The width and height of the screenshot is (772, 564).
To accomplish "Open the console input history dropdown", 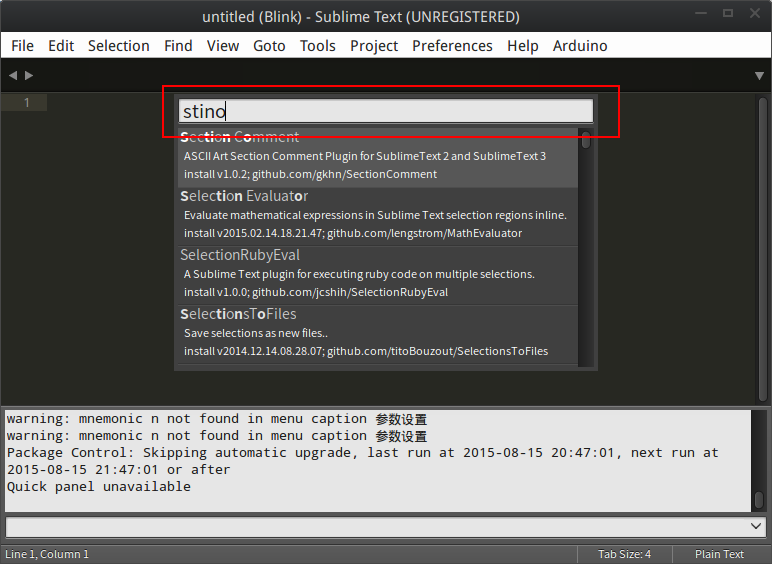I will pyautogui.click(x=756, y=527).
